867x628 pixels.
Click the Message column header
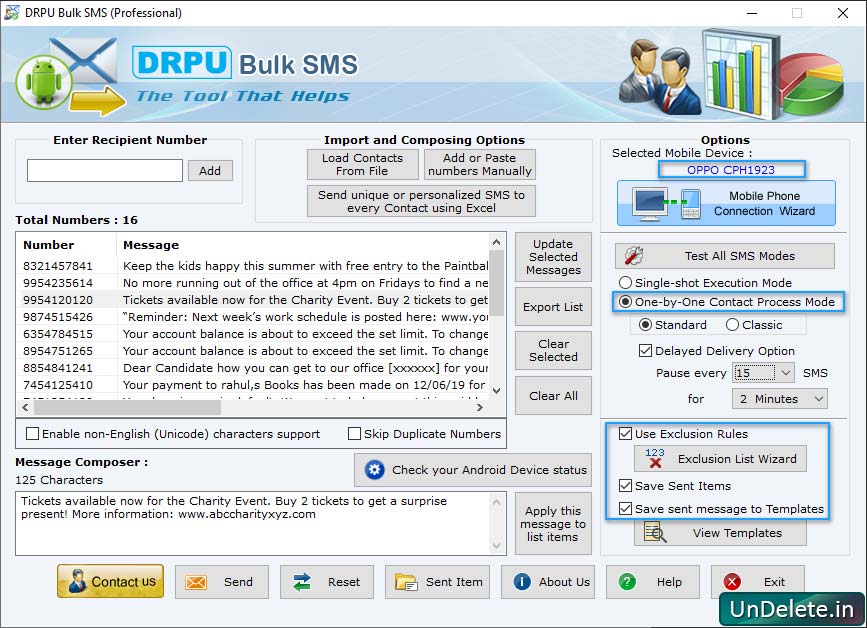[303, 245]
